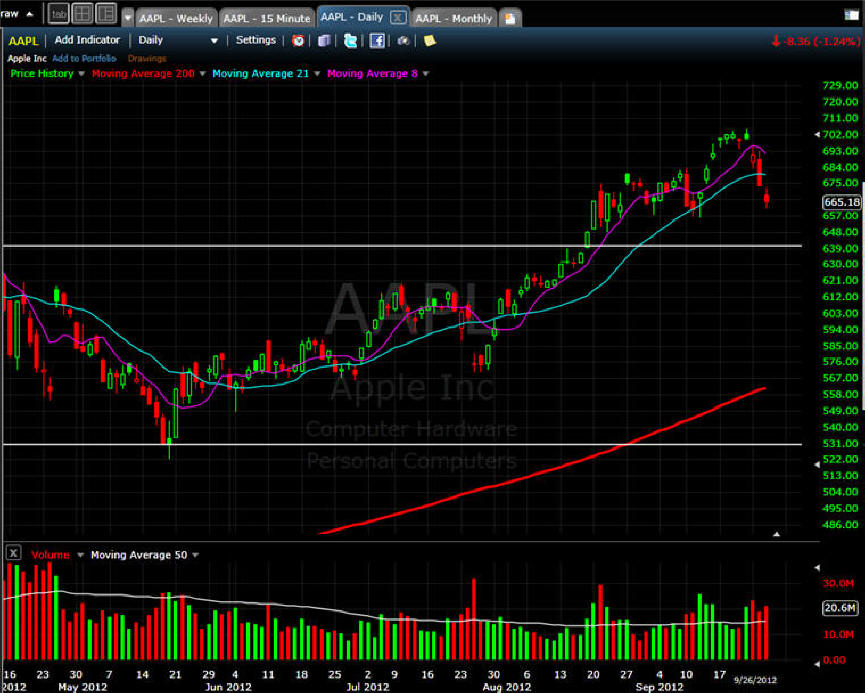Click the current price tag 665.18
This screenshot has width=865, height=693.
click(842, 202)
